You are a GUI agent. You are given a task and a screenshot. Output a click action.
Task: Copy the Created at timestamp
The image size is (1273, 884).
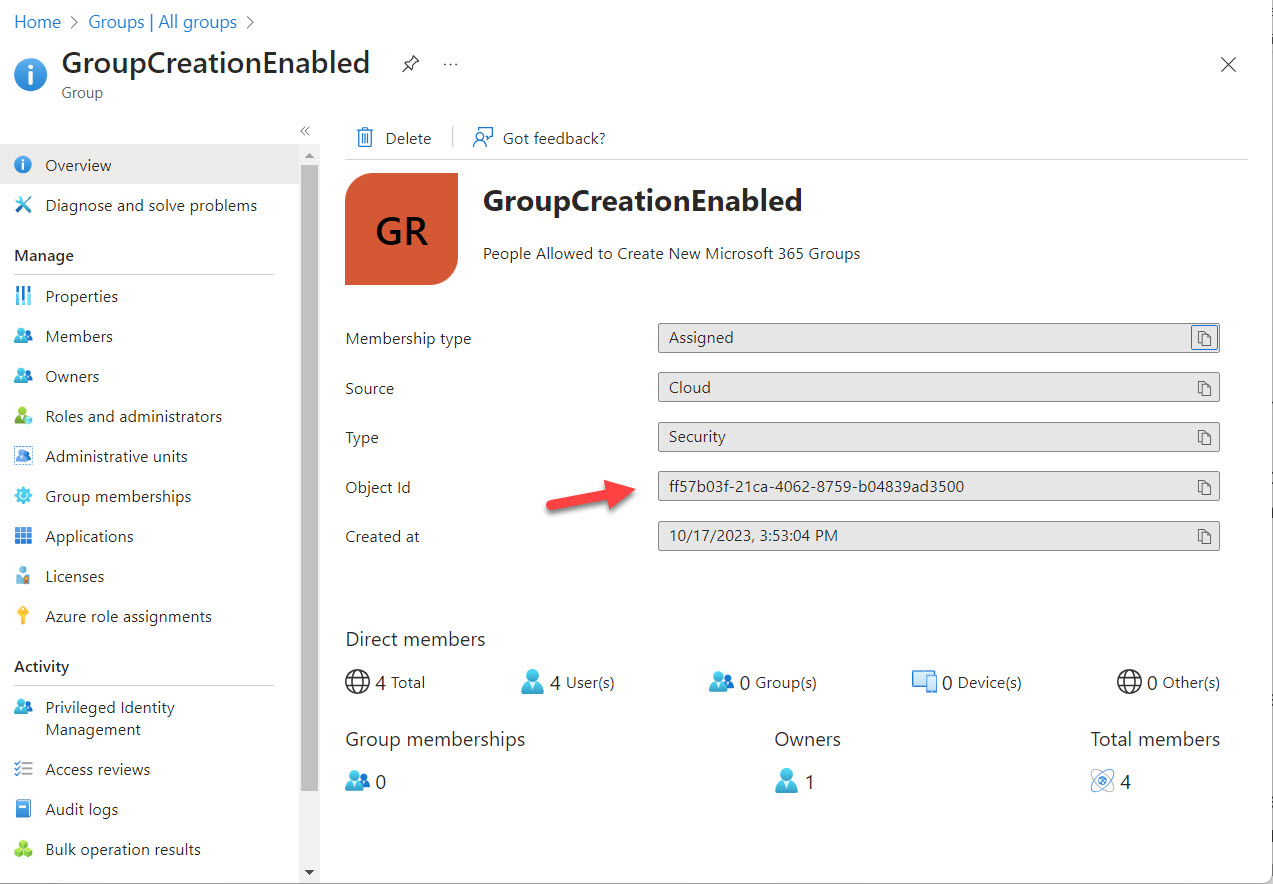pos(1204,537)
